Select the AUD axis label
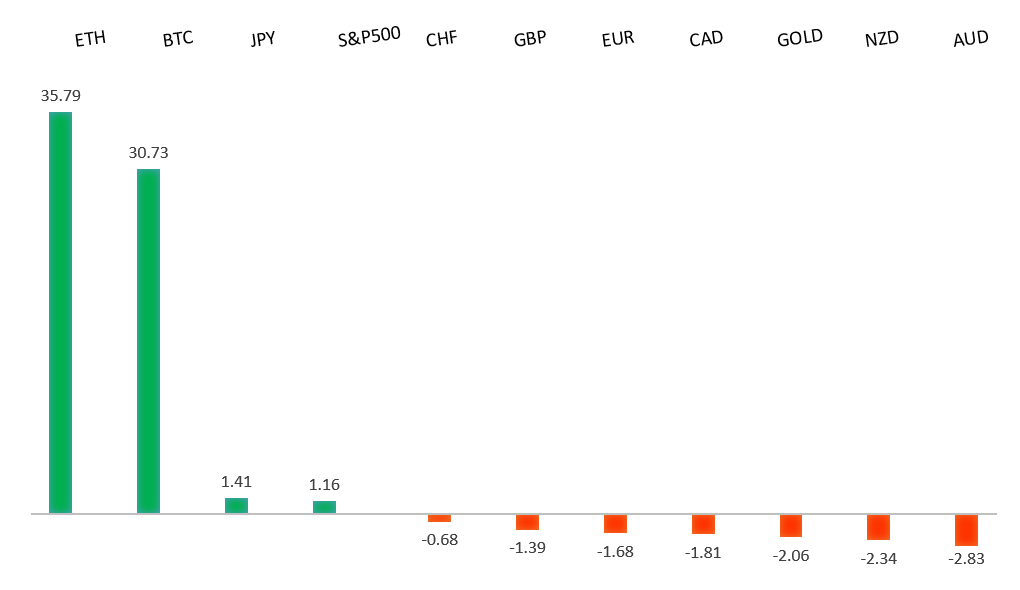1020x590 pixels. click(971, 40)
